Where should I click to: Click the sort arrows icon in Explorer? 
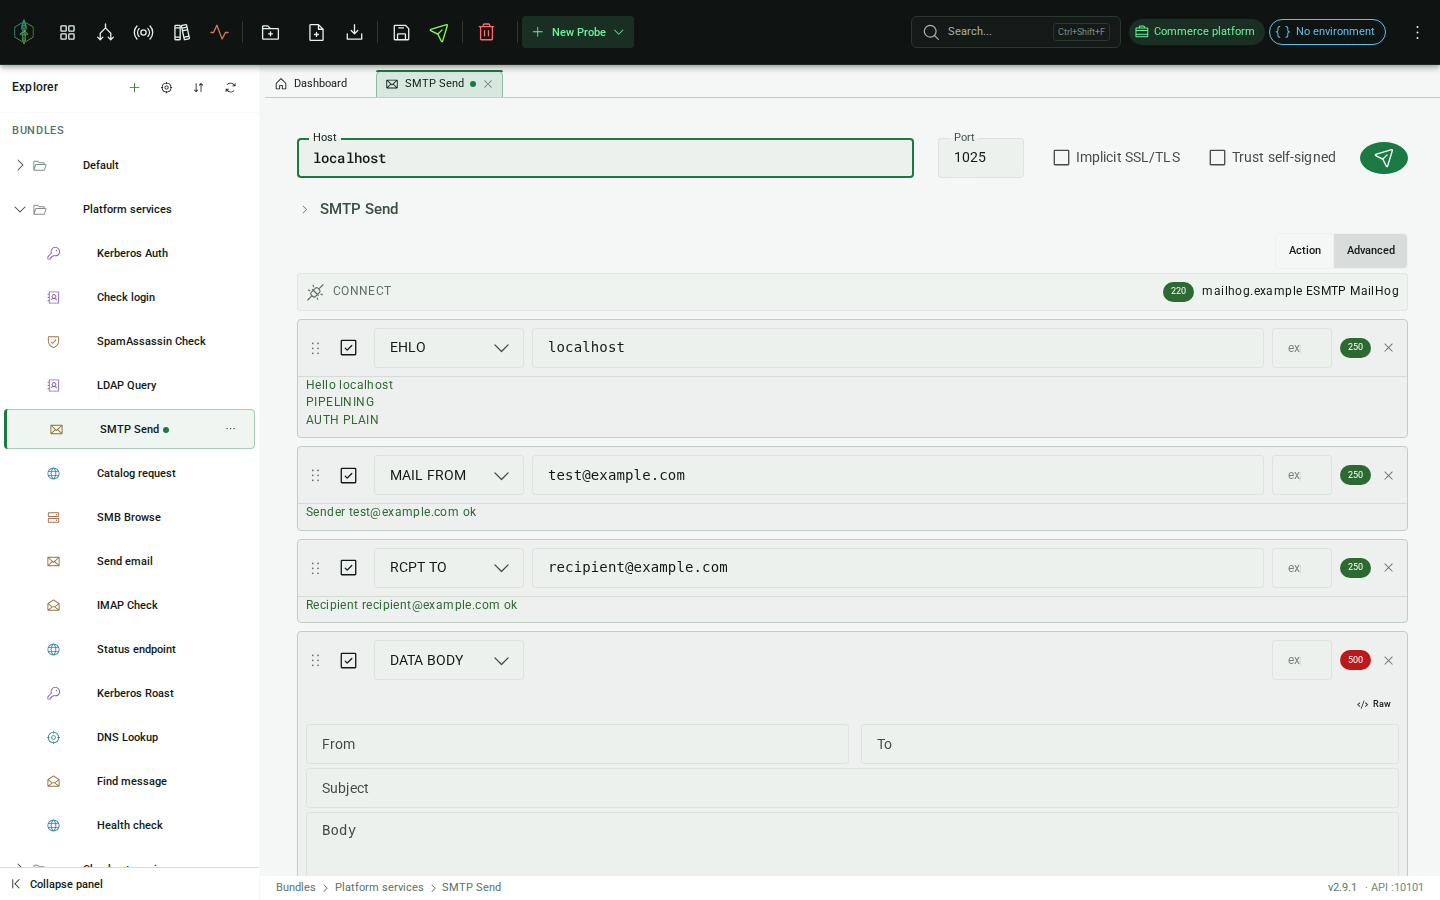click(199, 87)
